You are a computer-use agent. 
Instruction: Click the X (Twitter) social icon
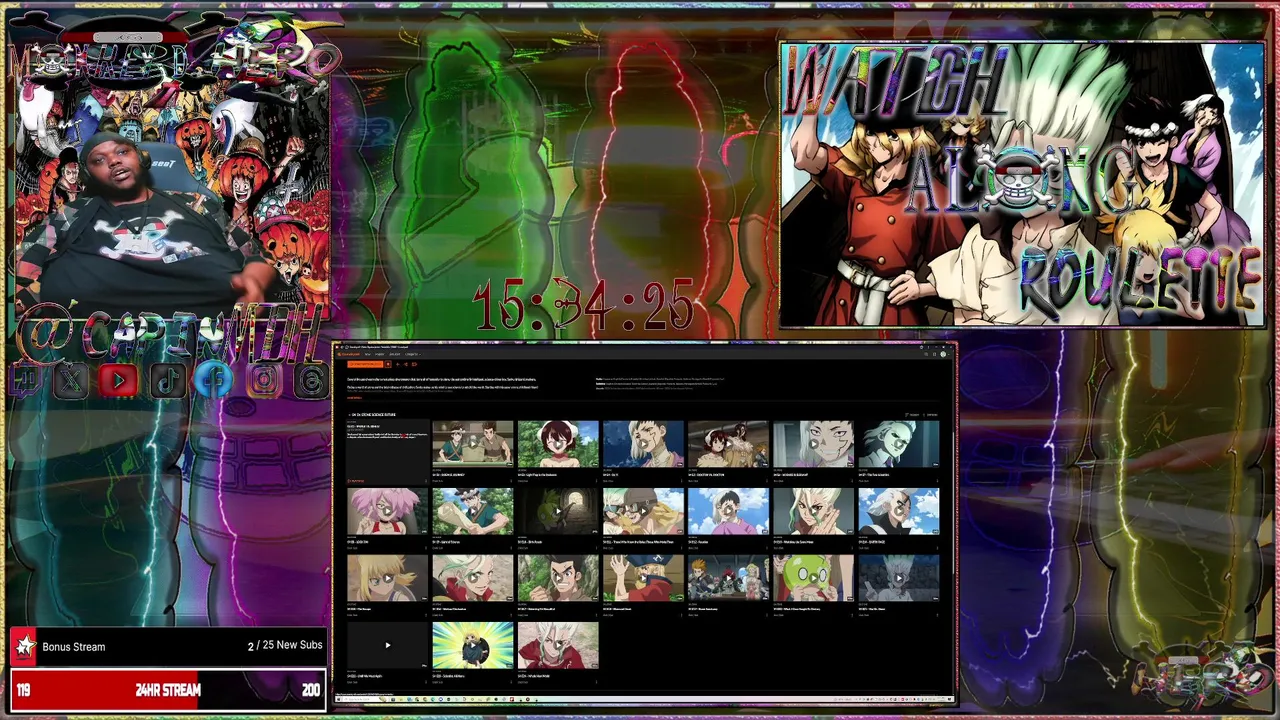[71, 381]
